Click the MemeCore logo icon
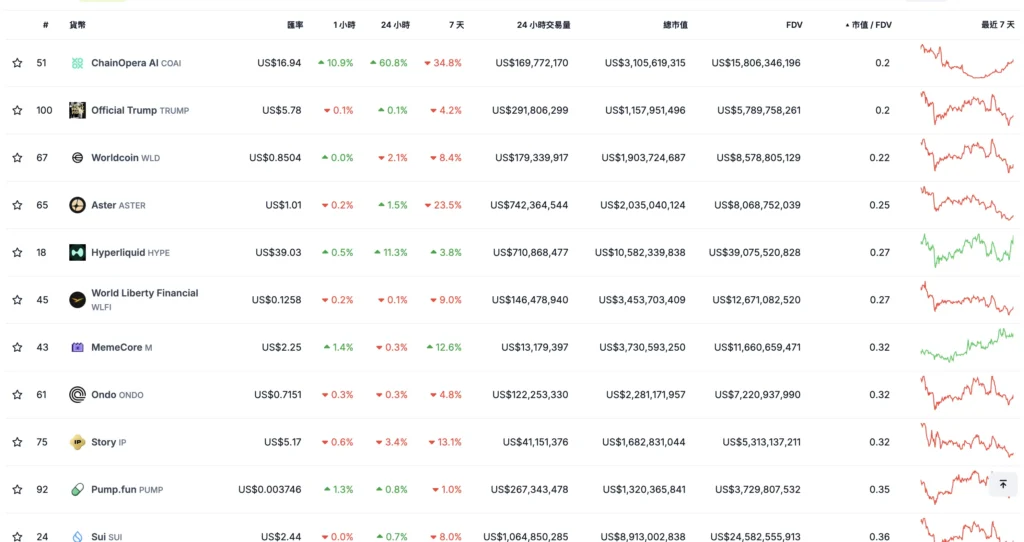Viewport: 1024px width, 542px height. coord(77,347)
